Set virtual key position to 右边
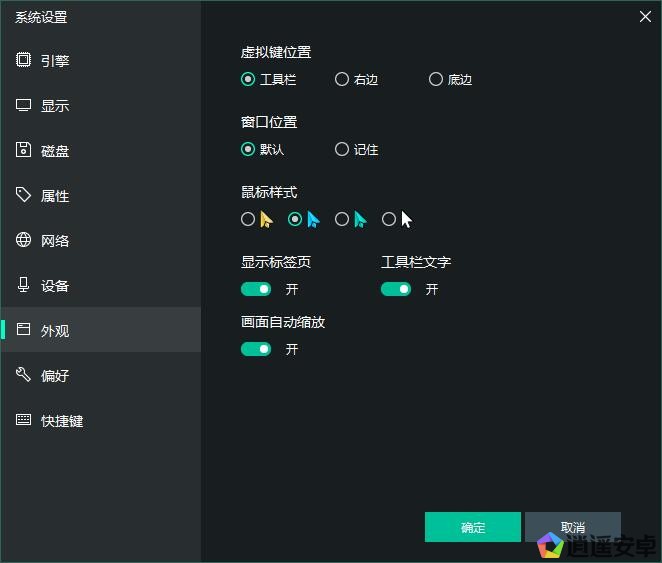This screenshot has width=662, height=563. 342,79
